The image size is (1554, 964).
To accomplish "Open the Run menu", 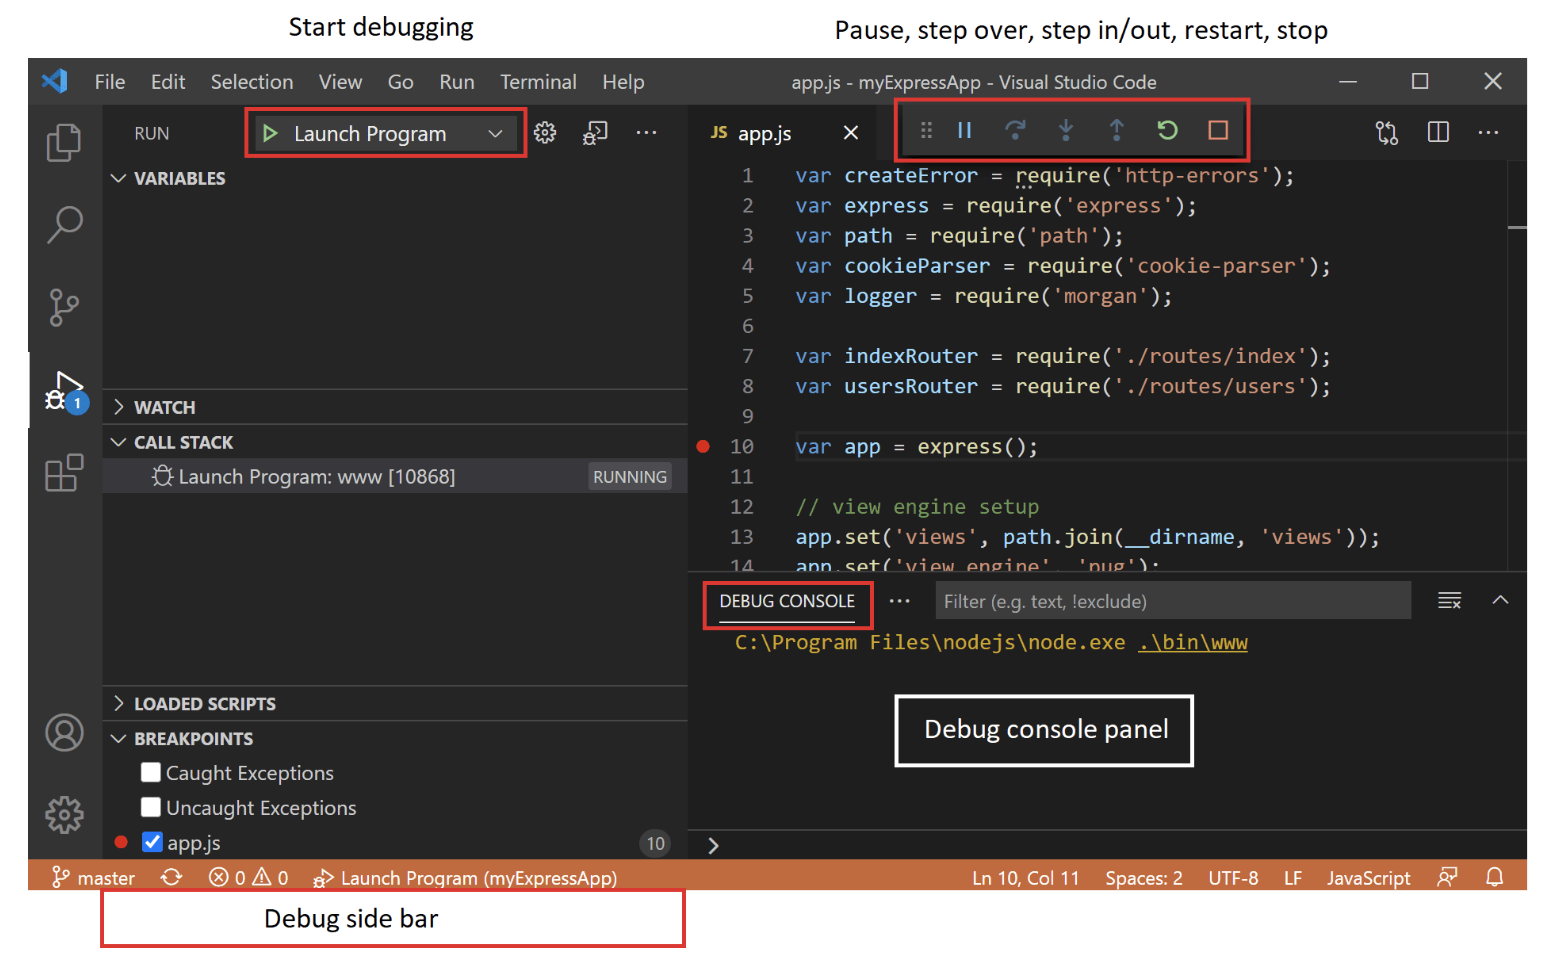I will tap(457, 82).
